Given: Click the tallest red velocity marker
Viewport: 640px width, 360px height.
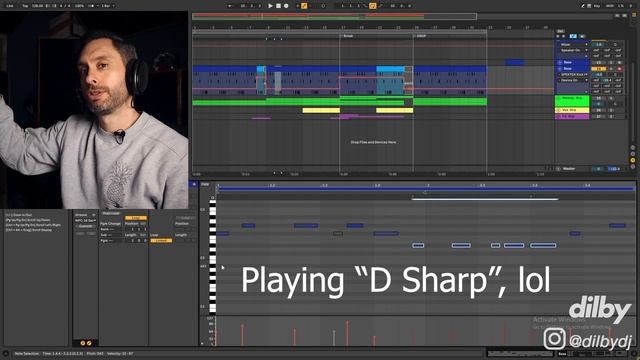Looking at the screenshot, I should point(347,333).
